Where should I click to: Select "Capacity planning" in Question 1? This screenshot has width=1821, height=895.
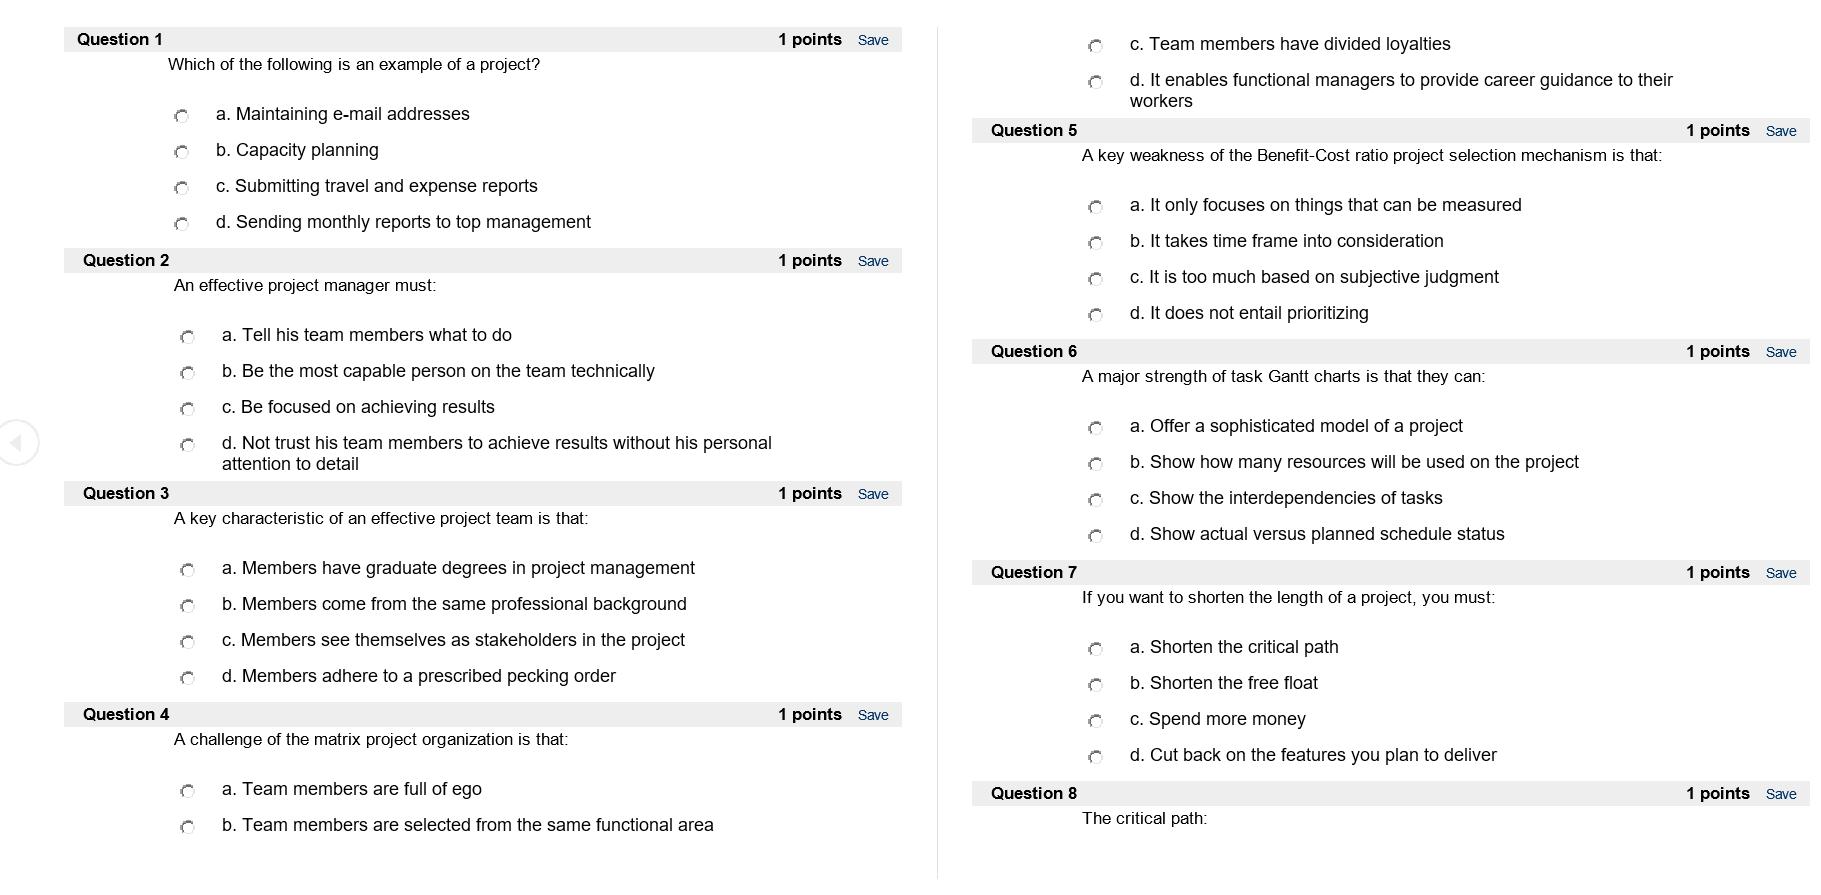181,153
